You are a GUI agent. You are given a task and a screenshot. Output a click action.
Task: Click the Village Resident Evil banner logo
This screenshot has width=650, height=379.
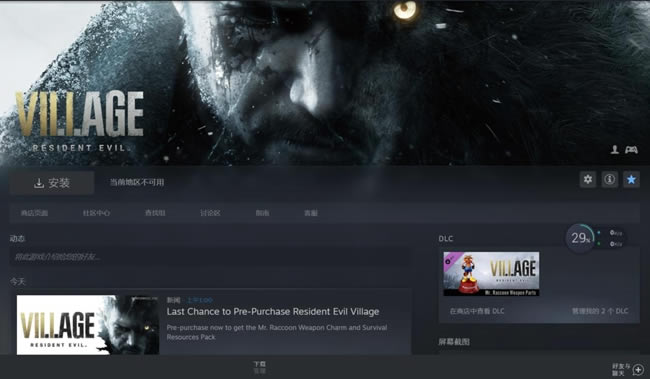tap(80, 121)
